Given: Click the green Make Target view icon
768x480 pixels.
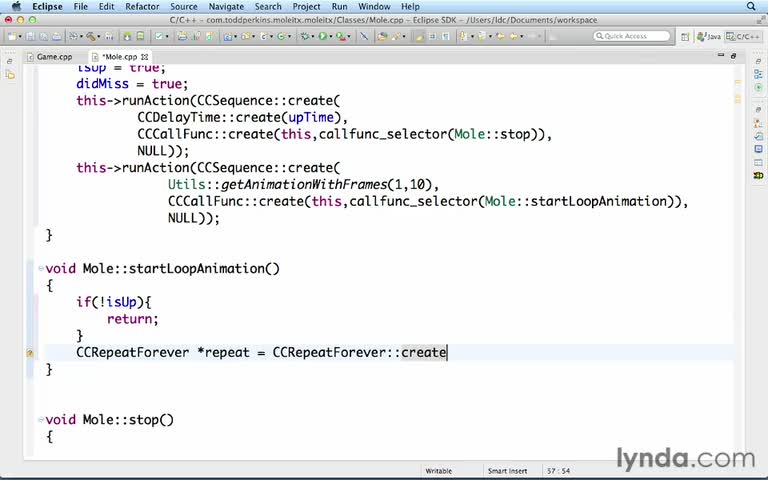Looking at the screenshot, I should click(x=758, y=88).
